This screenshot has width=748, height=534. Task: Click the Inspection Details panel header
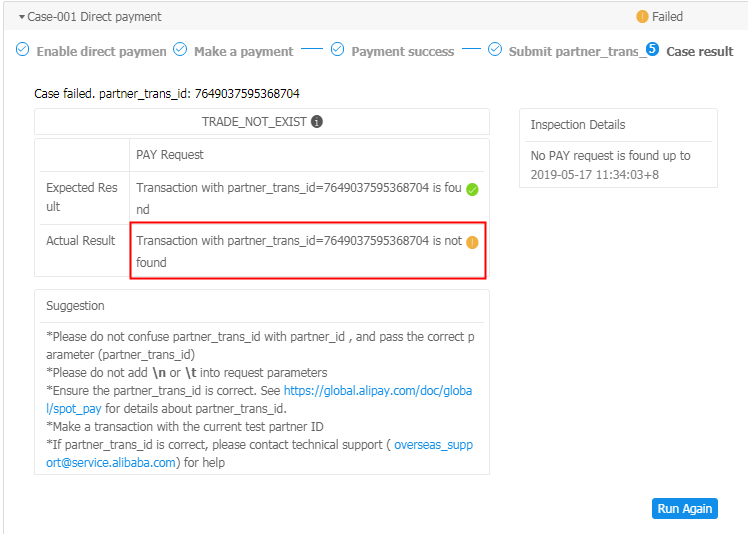pyautogui.click(x=578, y=125)
